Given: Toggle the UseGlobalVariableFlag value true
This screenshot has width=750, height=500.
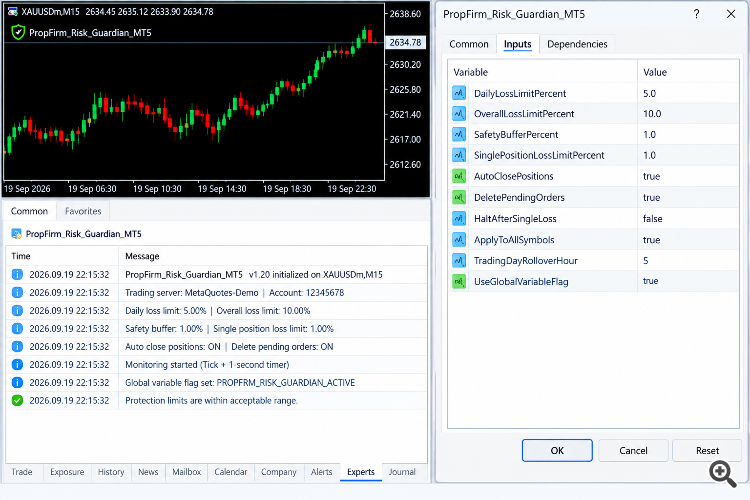Looking at the screenshot, I should (651, 281).
